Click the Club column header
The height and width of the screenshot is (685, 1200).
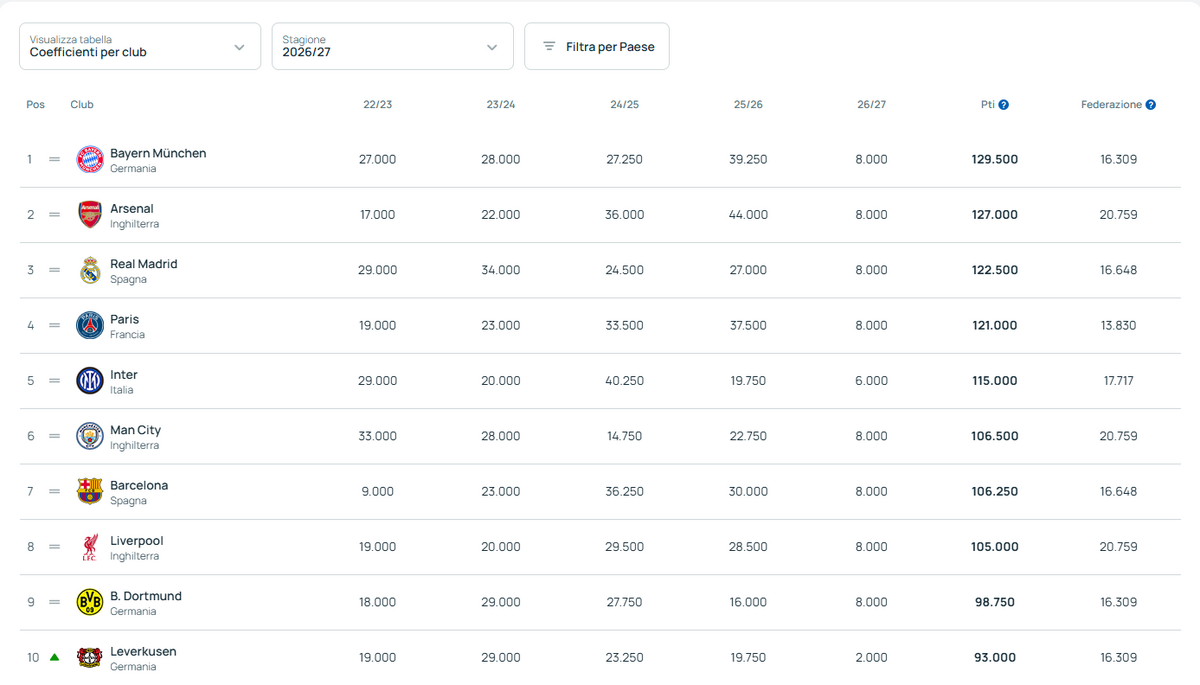(82, 104)
